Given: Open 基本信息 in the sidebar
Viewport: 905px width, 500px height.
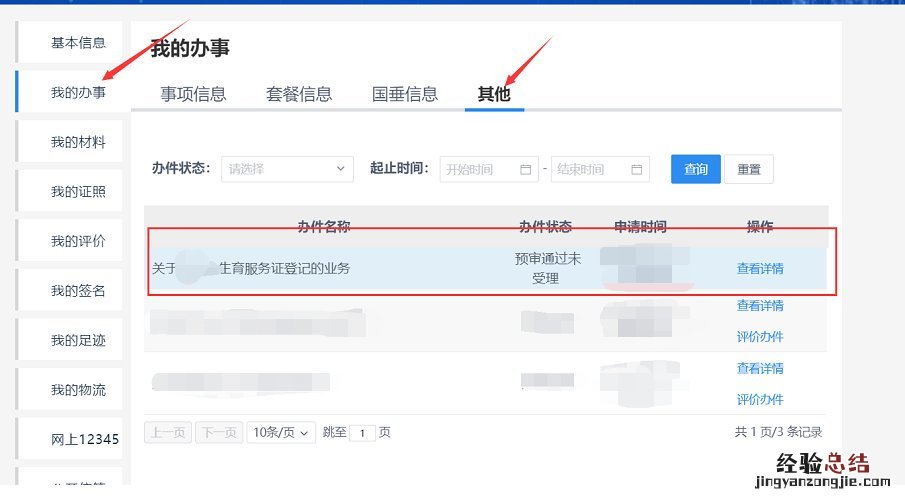Looking at the screenshot, I should pyautogui.click(x=70, y=42).
